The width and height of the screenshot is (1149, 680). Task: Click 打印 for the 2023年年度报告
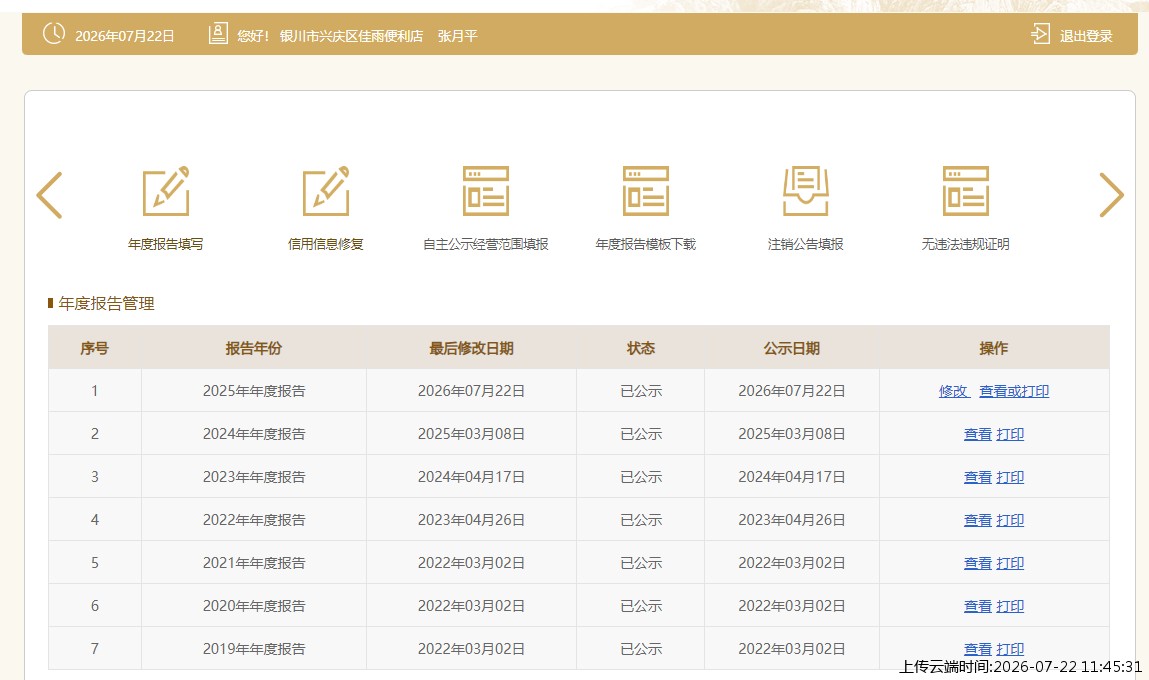tap(1010, 478)
